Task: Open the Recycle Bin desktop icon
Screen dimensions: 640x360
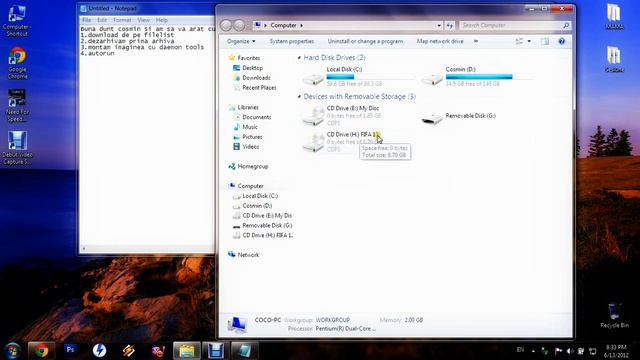Action: point(614,315)
